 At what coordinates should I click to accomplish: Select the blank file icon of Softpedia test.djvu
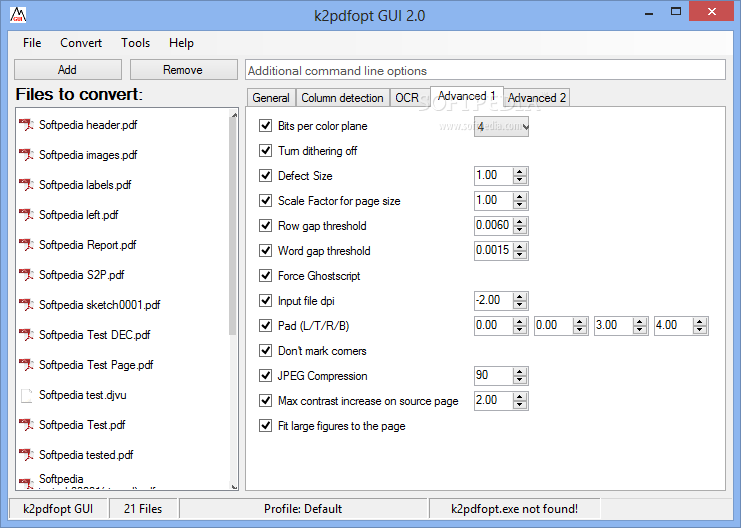(26, 395)
